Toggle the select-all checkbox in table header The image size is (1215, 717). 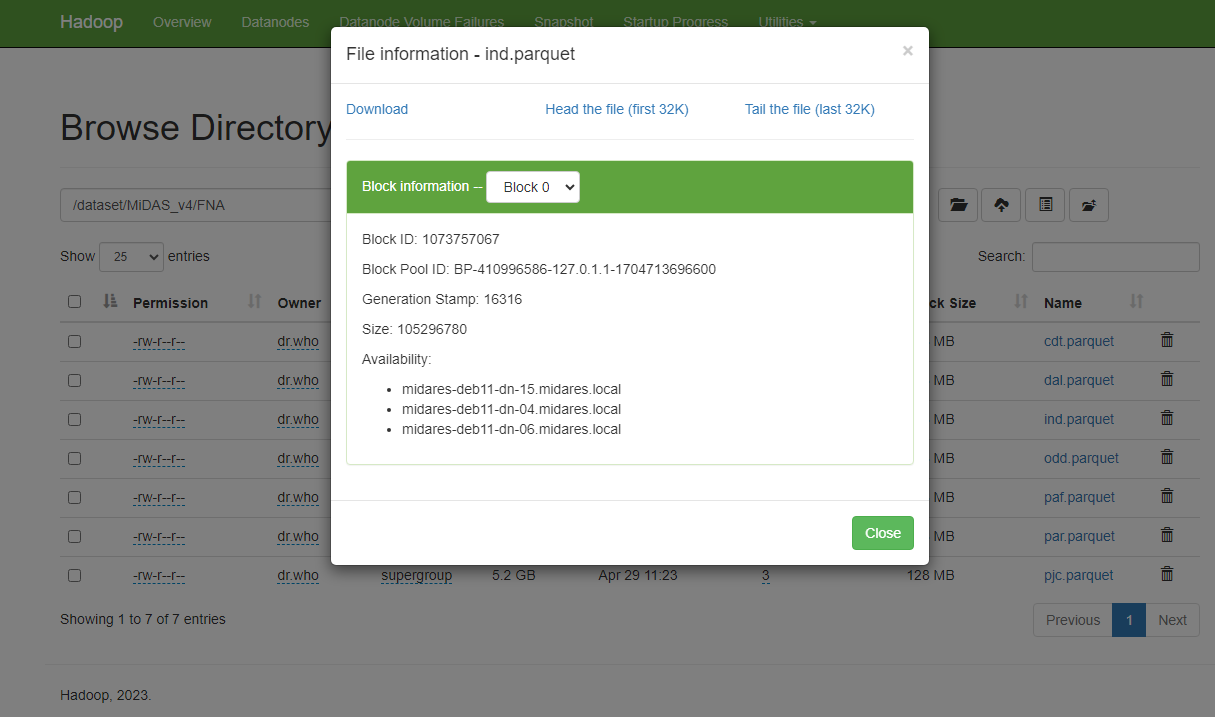(74, 302)
